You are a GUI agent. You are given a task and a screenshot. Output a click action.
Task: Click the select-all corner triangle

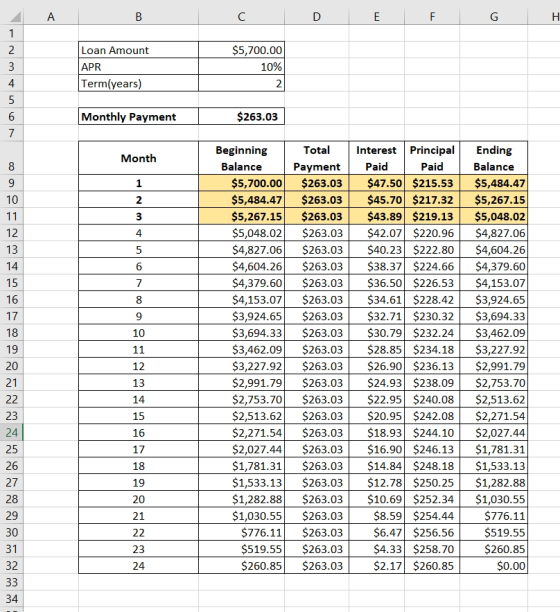click(x=15, y=17)
